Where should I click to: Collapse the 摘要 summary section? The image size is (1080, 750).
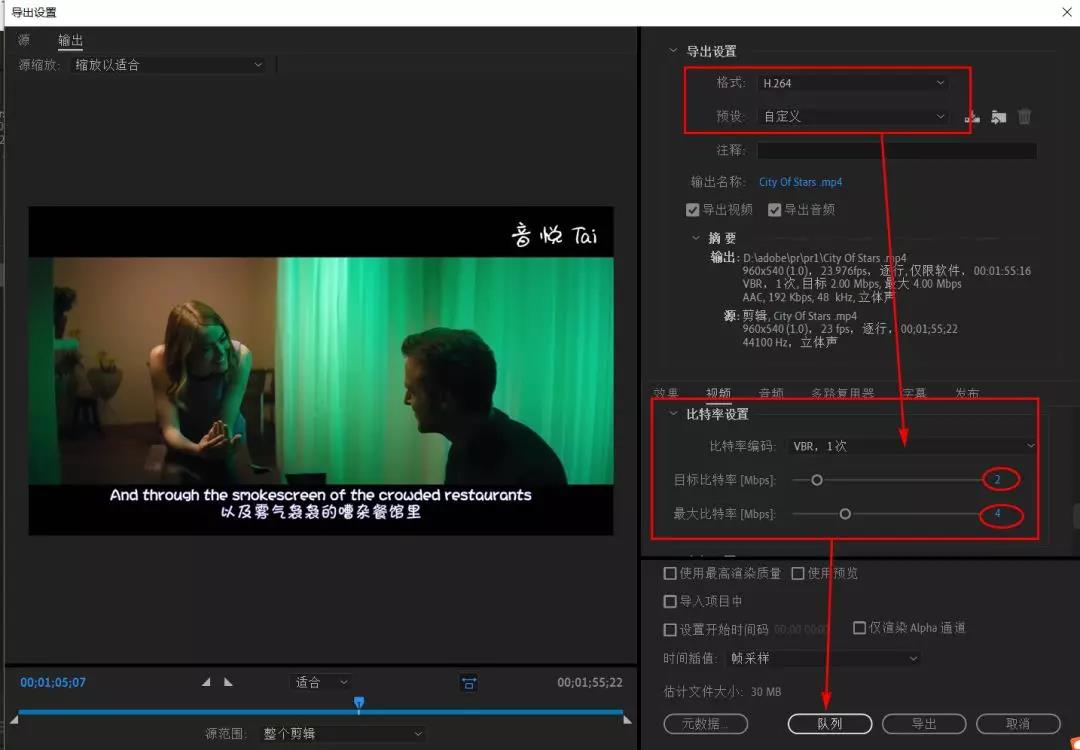click(x=696, y=238)
